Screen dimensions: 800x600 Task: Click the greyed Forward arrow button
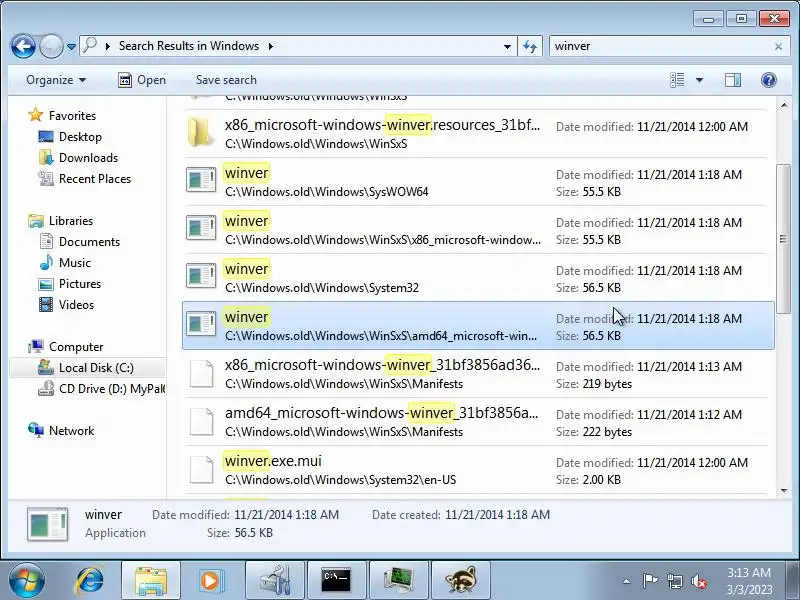(x=51, y=46)
